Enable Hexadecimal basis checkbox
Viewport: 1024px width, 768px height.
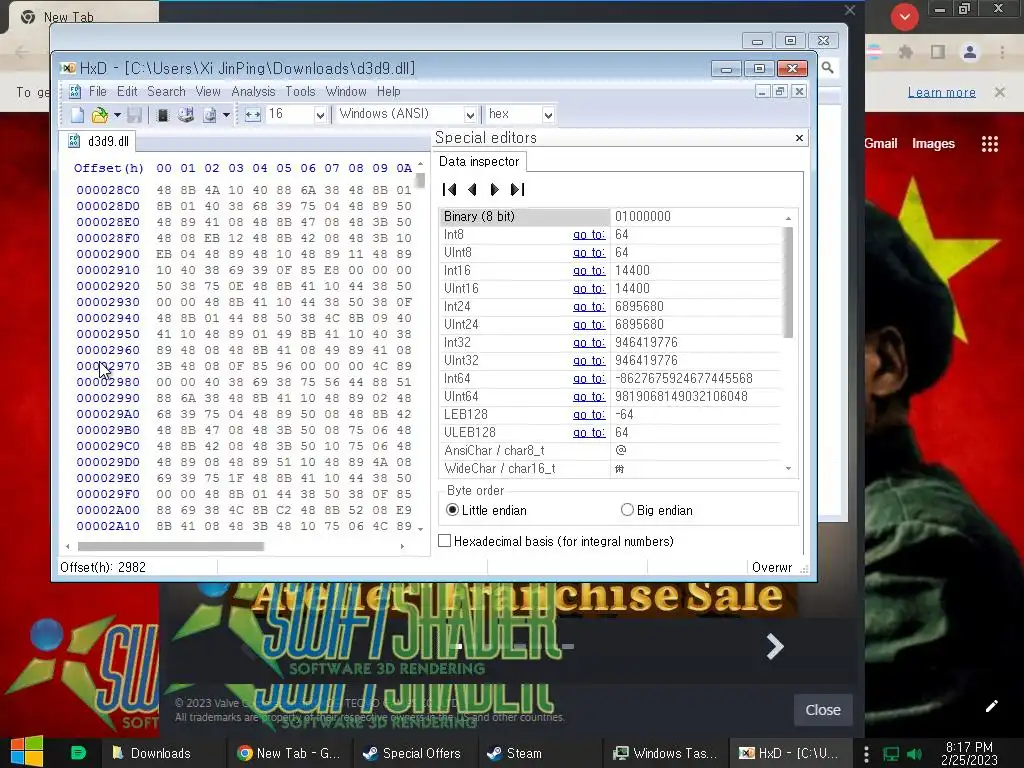tap(445, 541)
